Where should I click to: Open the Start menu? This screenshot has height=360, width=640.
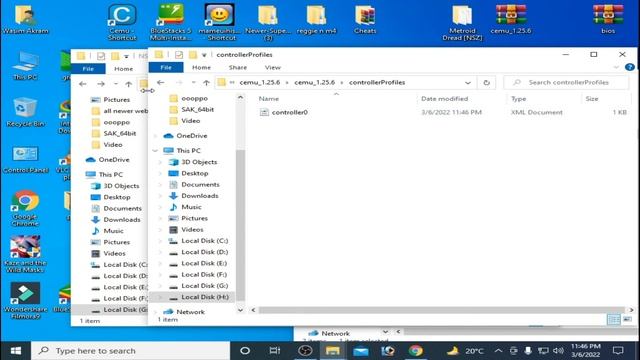point(16,351)
